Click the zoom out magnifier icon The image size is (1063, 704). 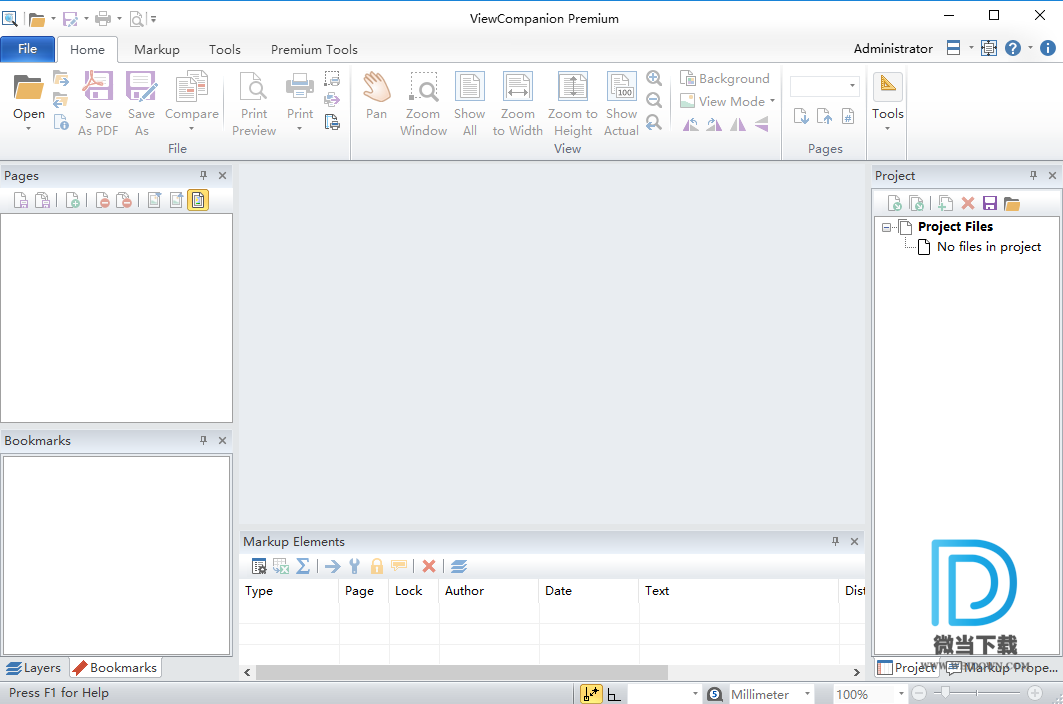pyautogui.click(x=654, y=100)
